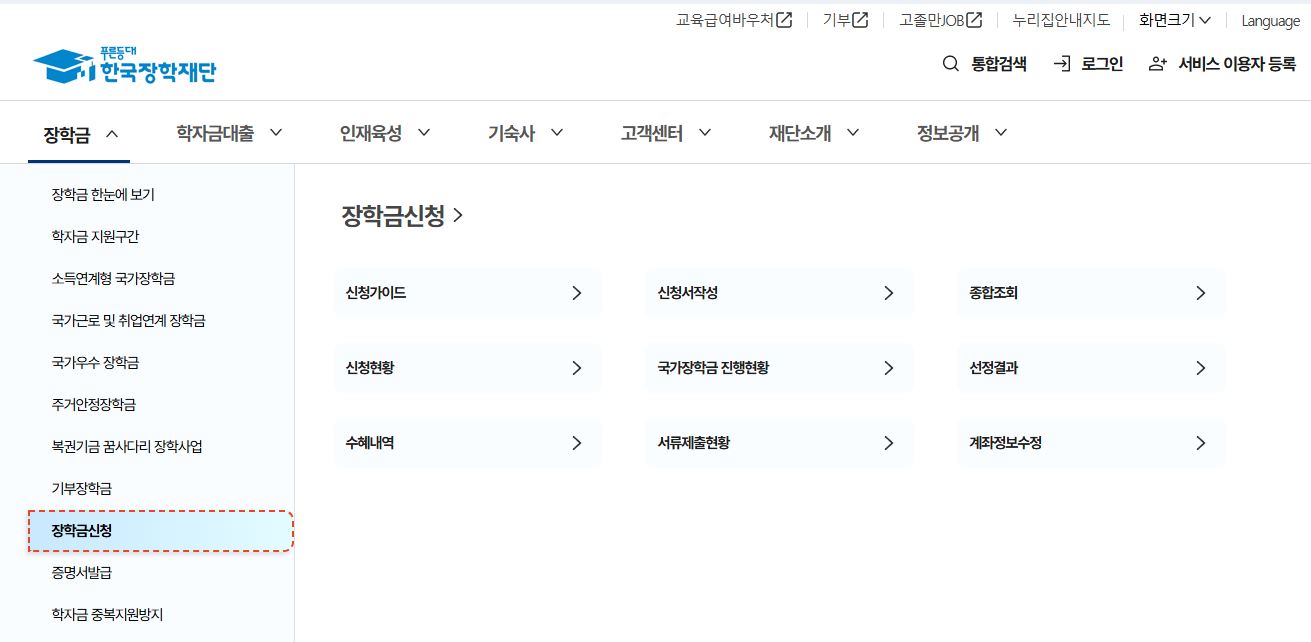Click the Language link
Image resolution: width=1311 pixels, height=642 pixels.
[x=1269, y=19]
